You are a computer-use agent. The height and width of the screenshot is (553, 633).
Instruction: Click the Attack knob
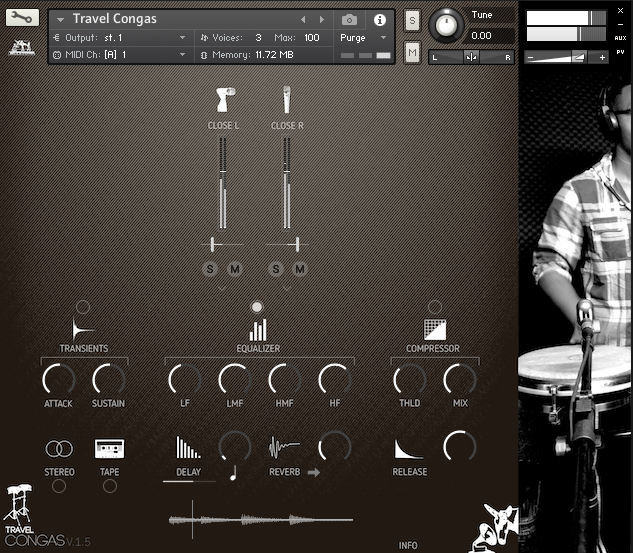pyautogui.click(x=59, y=379)
